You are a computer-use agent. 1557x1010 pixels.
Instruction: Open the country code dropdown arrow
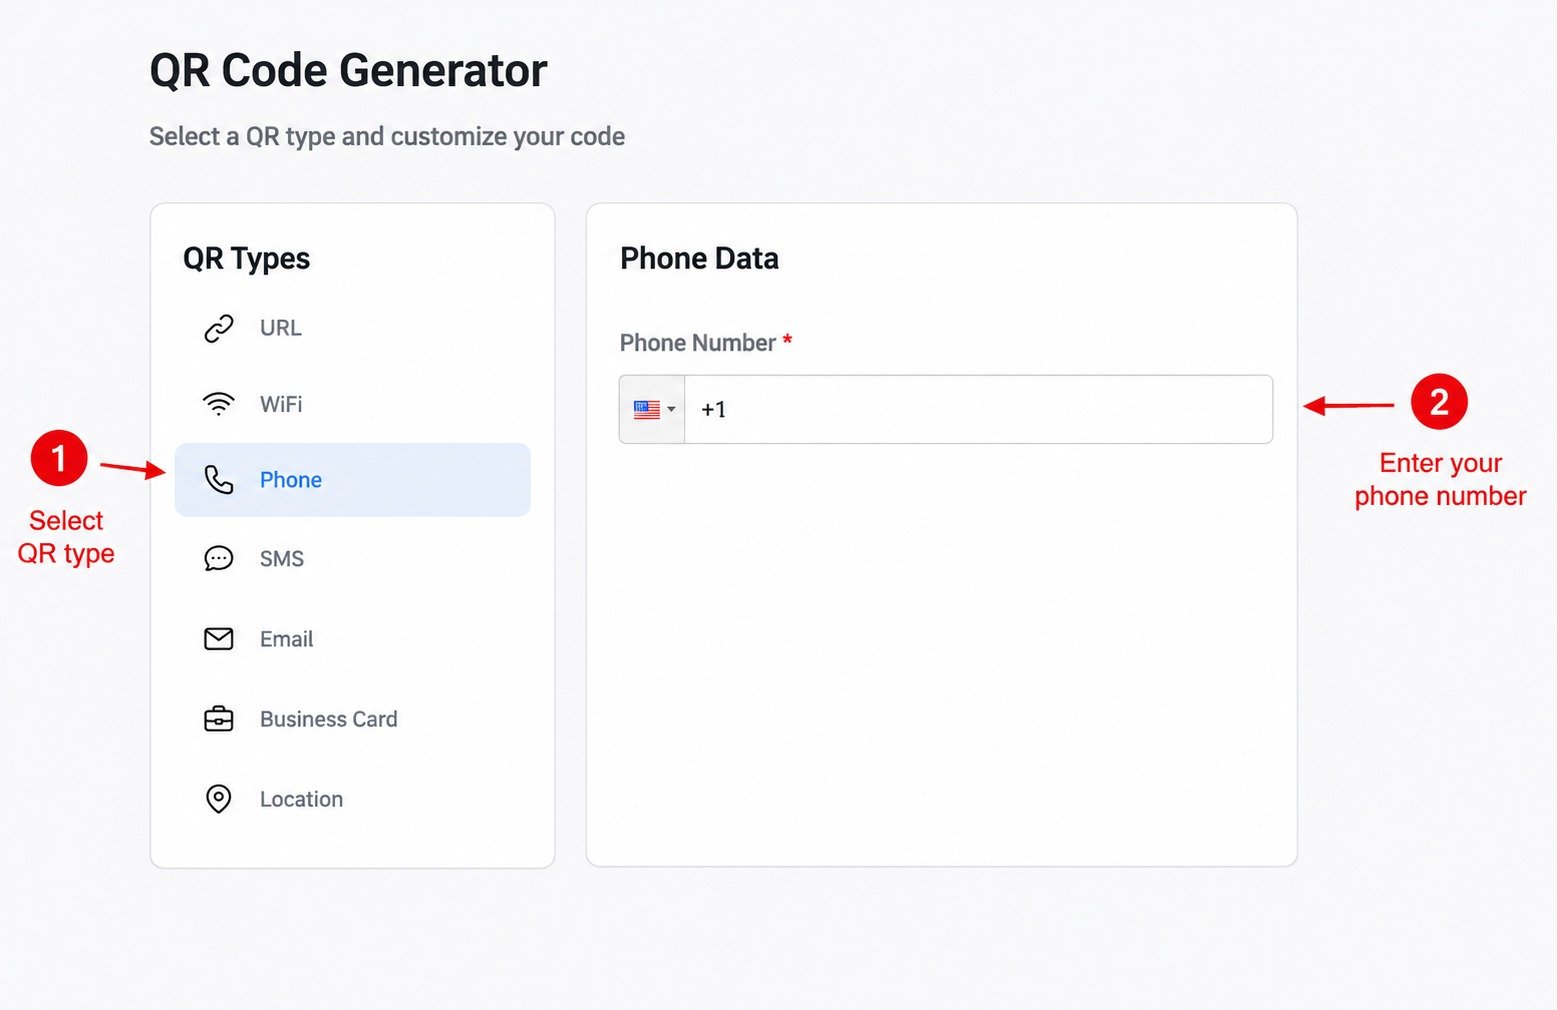tap(672, 409)
